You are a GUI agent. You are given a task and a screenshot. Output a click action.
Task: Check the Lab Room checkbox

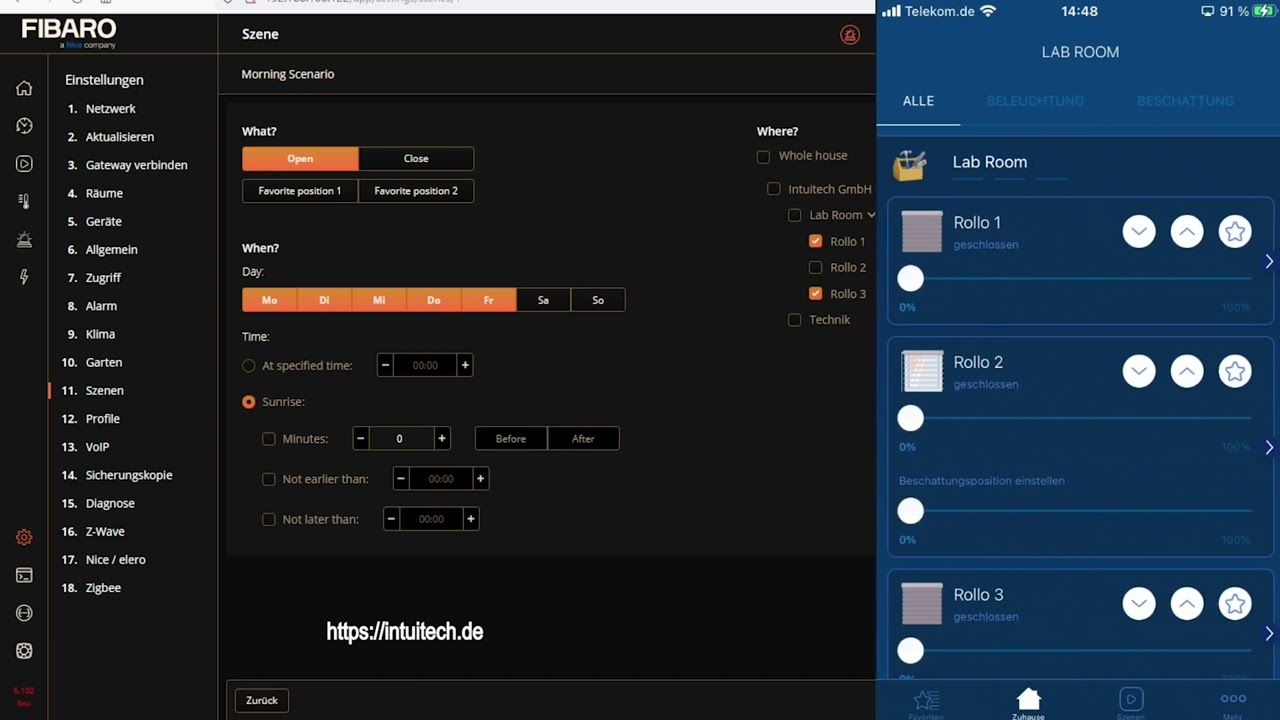795,215
